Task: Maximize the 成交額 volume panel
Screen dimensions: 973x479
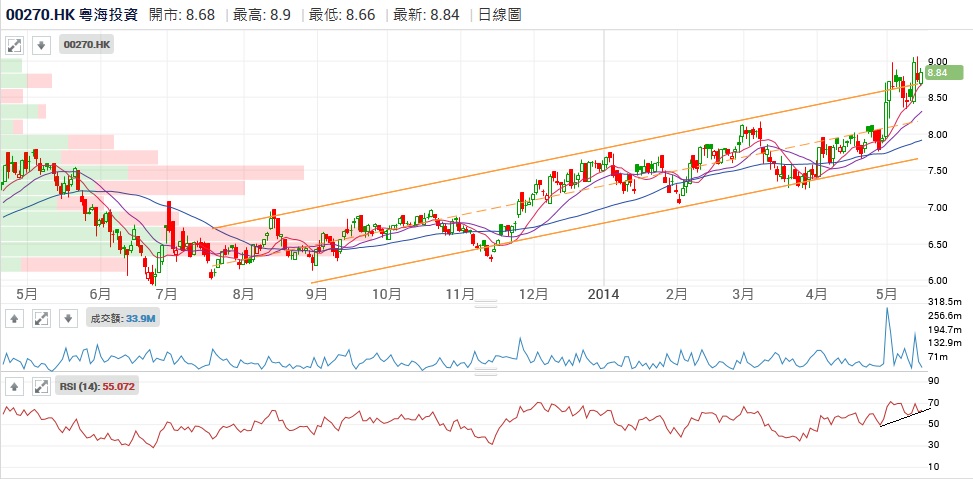Action: (x=41, y=318)
